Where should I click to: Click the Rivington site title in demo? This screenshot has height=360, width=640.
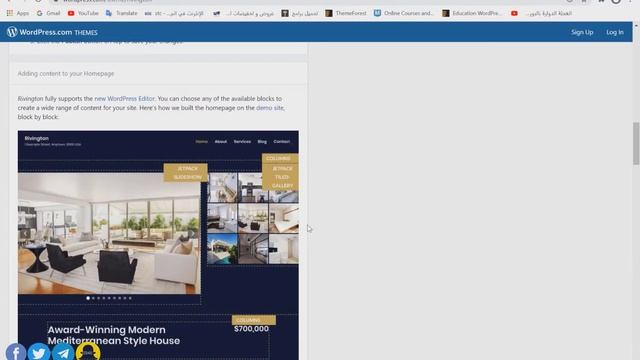37,138
